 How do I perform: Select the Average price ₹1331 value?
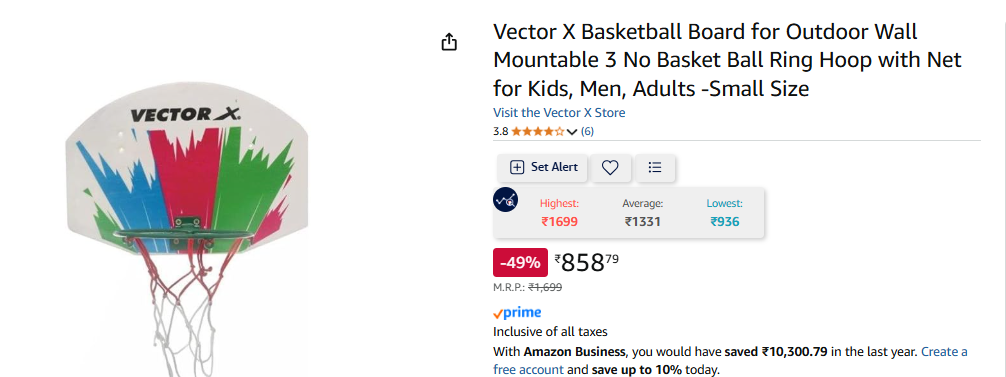[x=643, y=222]
